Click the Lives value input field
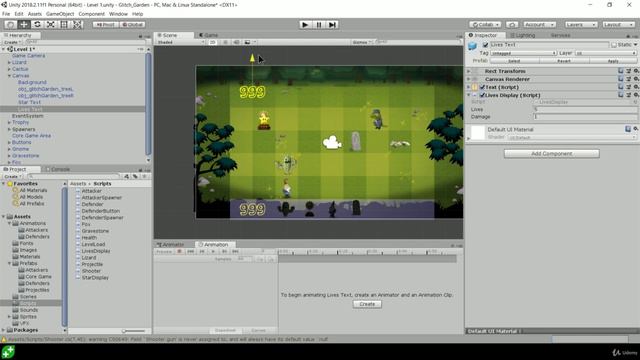The image size is (640, 360). pyautogui.click(x=585, y=109)
